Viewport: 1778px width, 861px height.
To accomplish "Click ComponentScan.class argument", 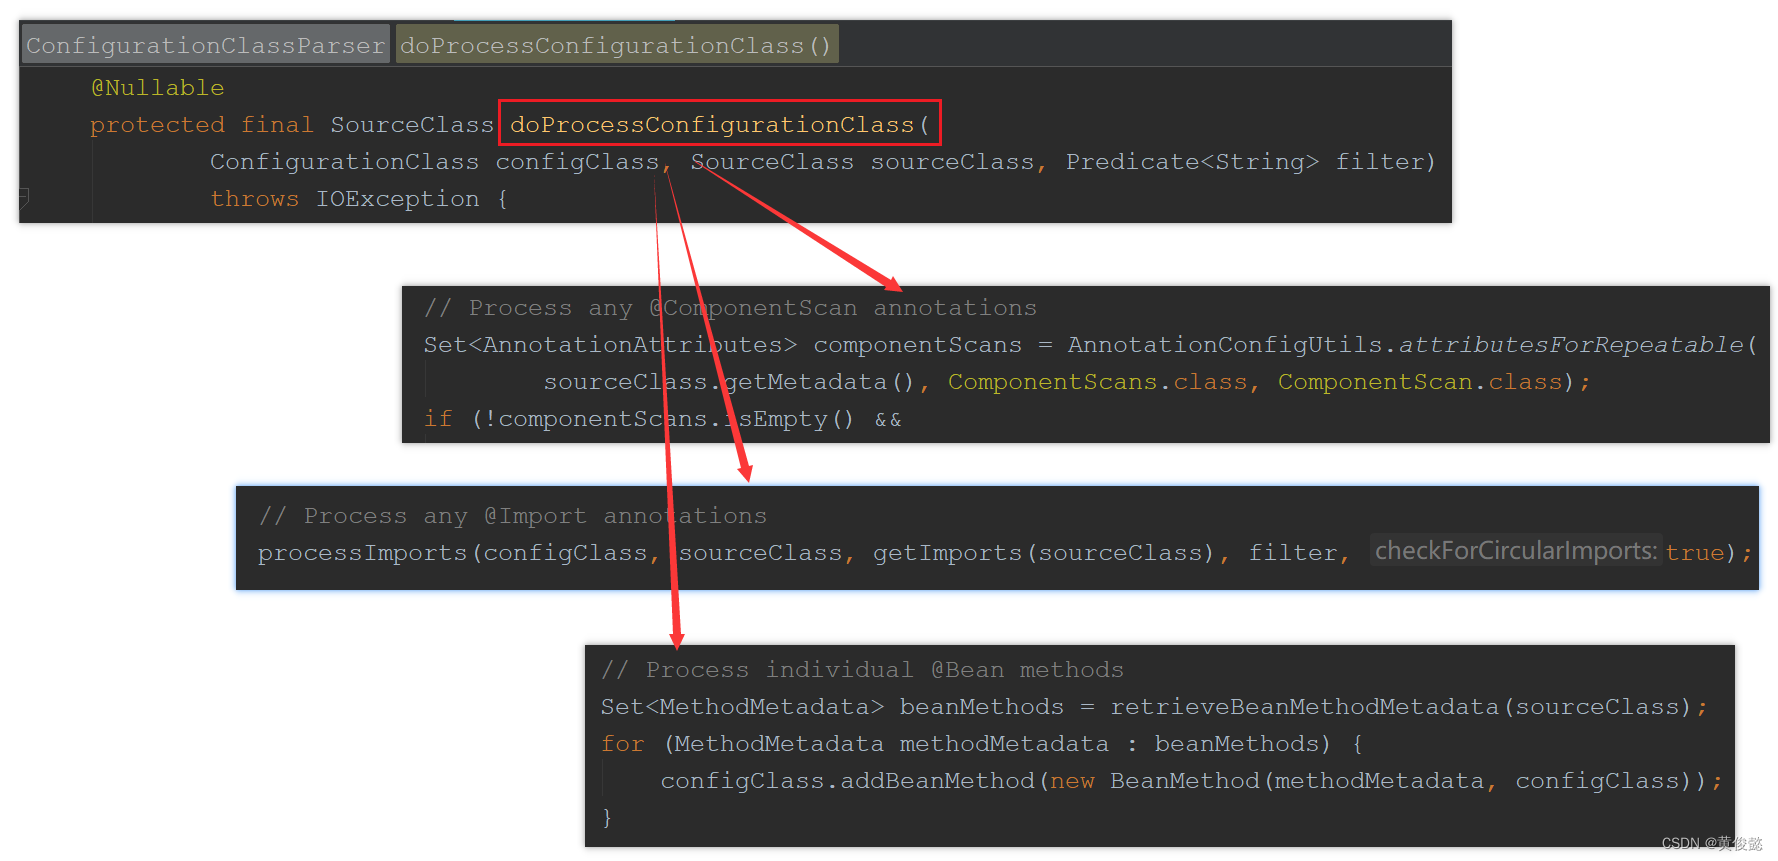I will coord(1420,382).
